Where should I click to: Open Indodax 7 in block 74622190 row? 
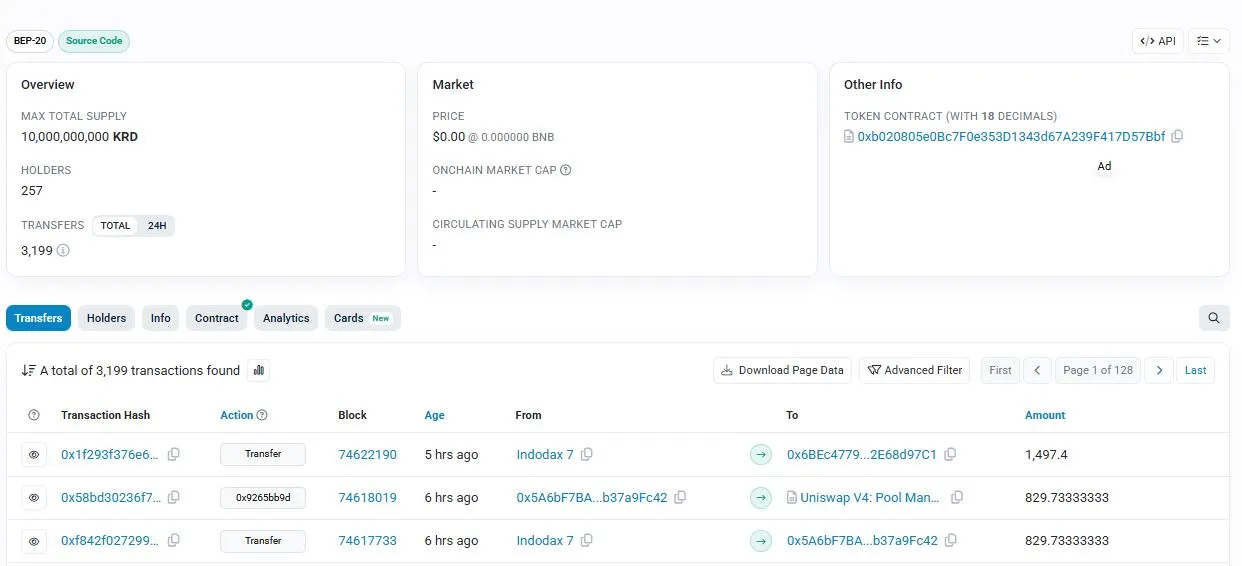pos(545,454)
